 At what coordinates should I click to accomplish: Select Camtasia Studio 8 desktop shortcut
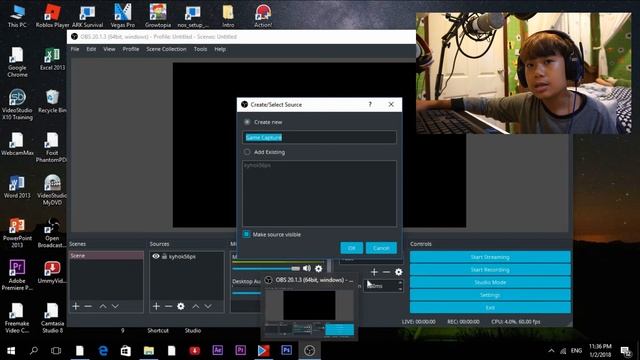52,318
